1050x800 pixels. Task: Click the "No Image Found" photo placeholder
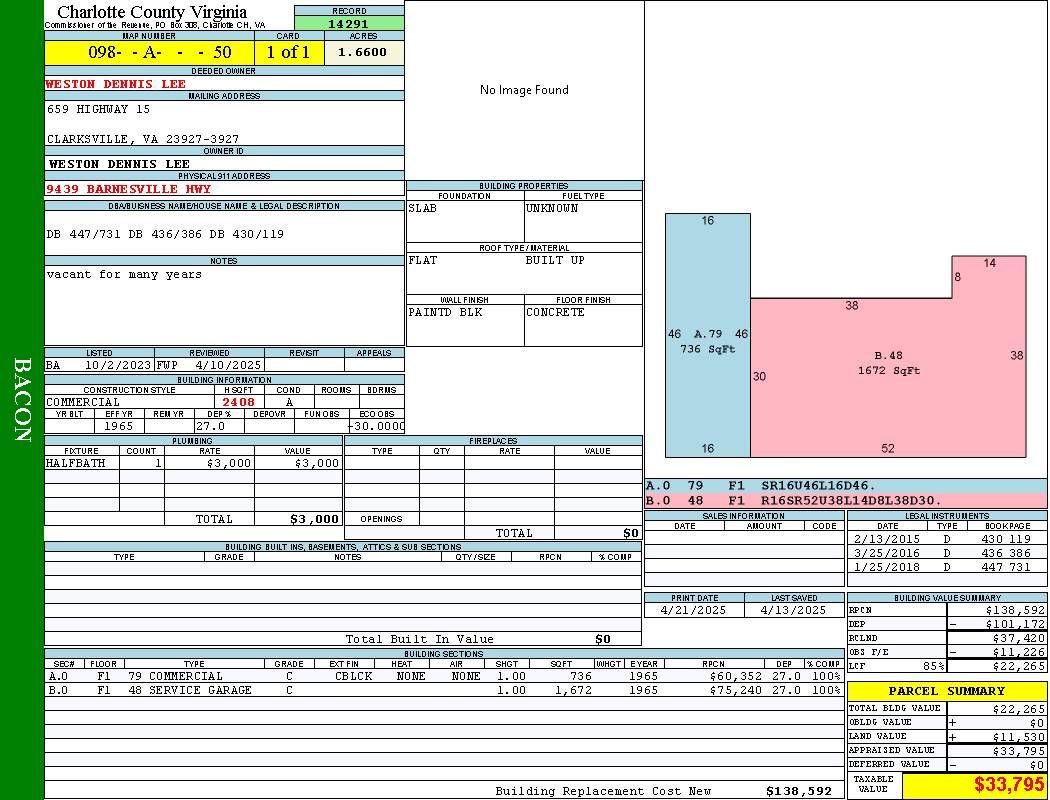(x=524, y=90)
